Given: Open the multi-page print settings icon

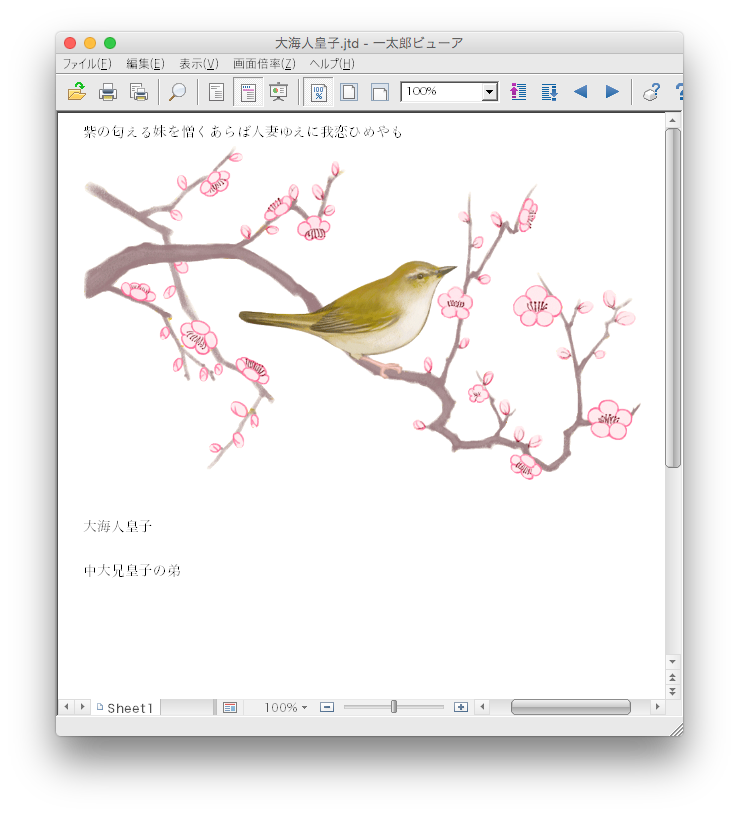Looking at the screenshot, I should coord(139,92).
